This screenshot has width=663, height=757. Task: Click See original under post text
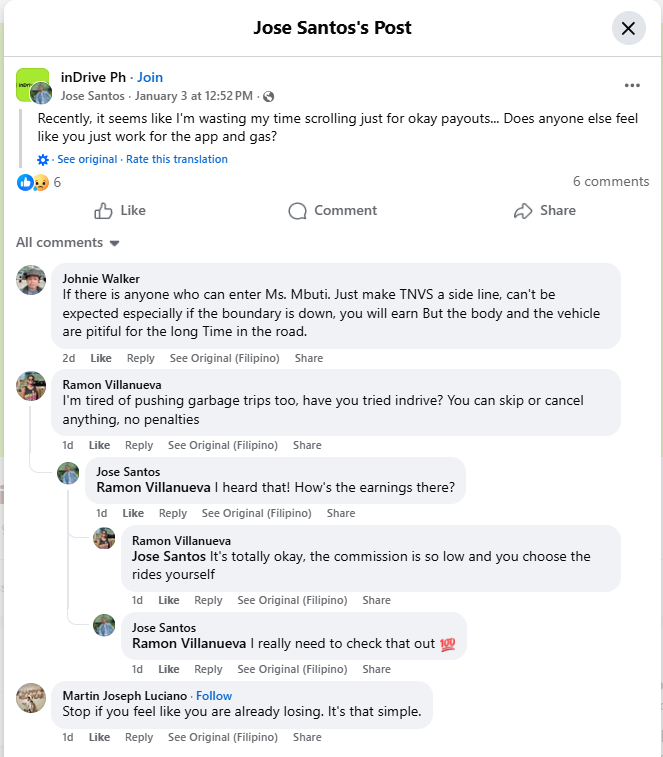[87, 160]
